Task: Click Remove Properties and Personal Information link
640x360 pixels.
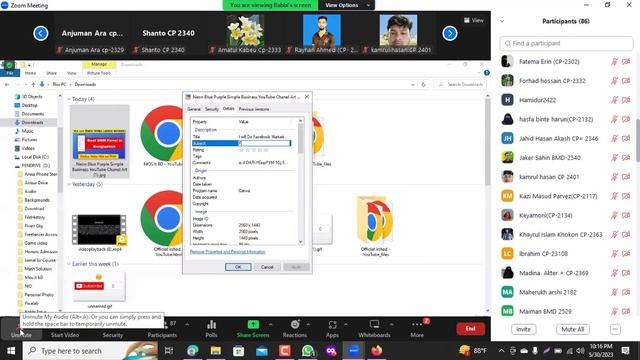Action: tap(227, 252)
